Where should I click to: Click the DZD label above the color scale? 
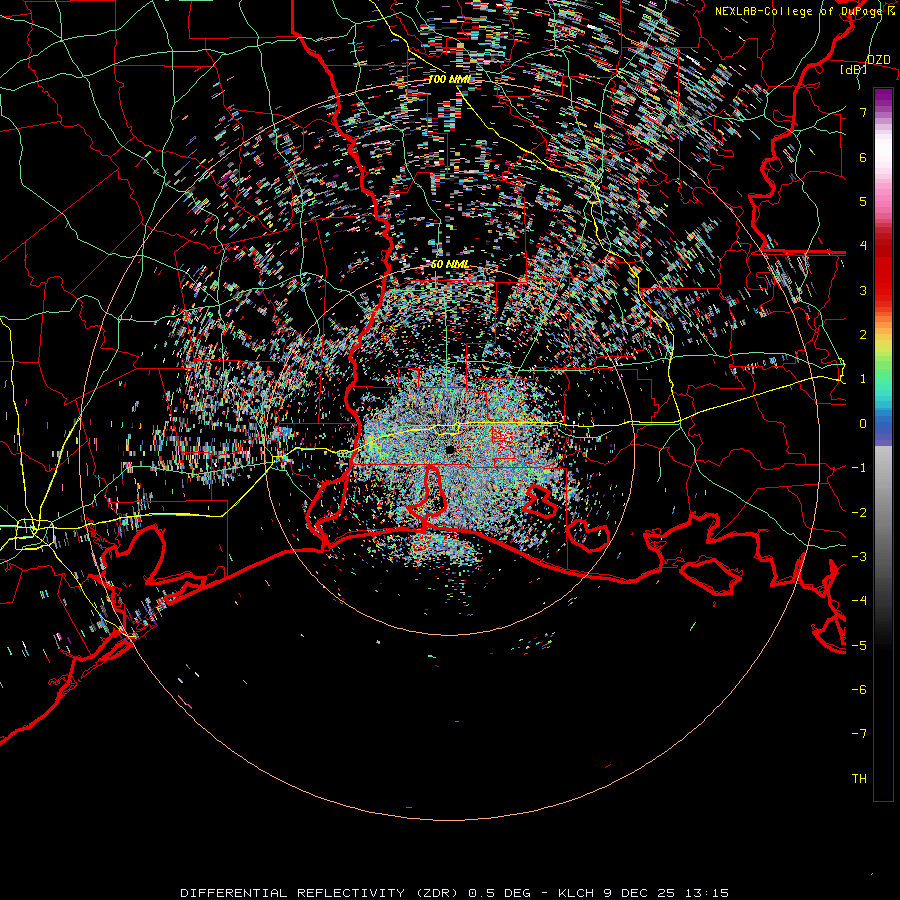[878, 59]
